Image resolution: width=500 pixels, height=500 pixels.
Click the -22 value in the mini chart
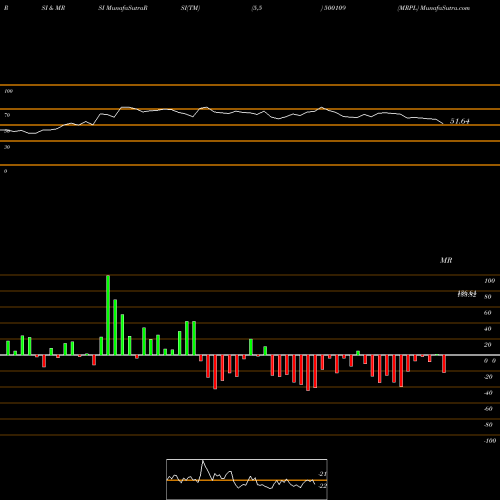tap(322, 486)
